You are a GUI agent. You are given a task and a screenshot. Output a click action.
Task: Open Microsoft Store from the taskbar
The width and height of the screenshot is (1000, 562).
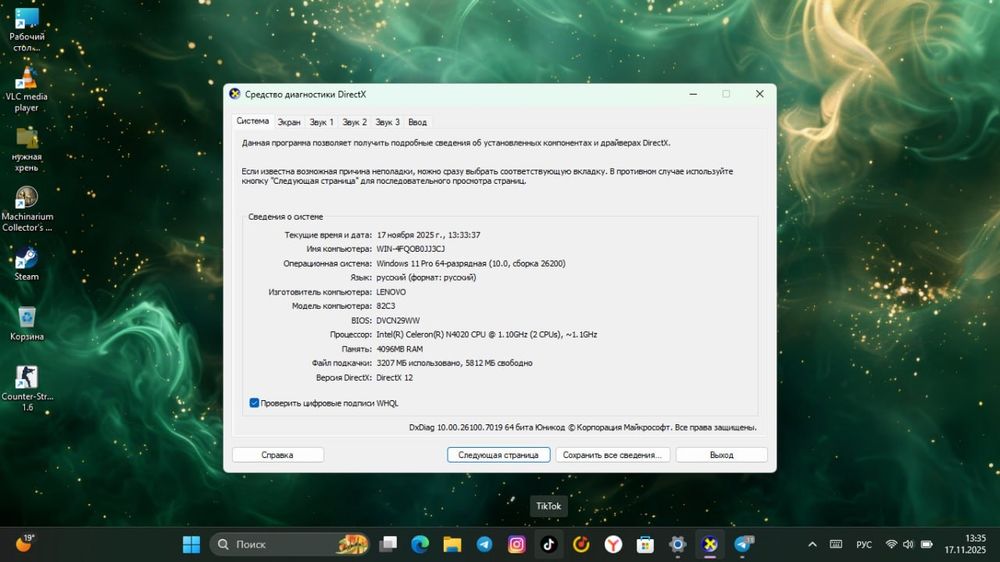click(645, 544)
